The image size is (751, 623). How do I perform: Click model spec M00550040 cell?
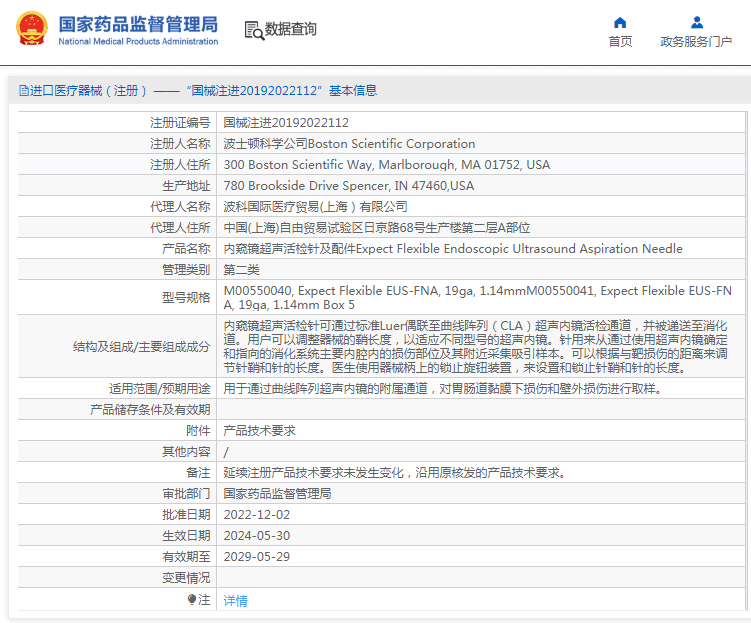pos(481,297)
